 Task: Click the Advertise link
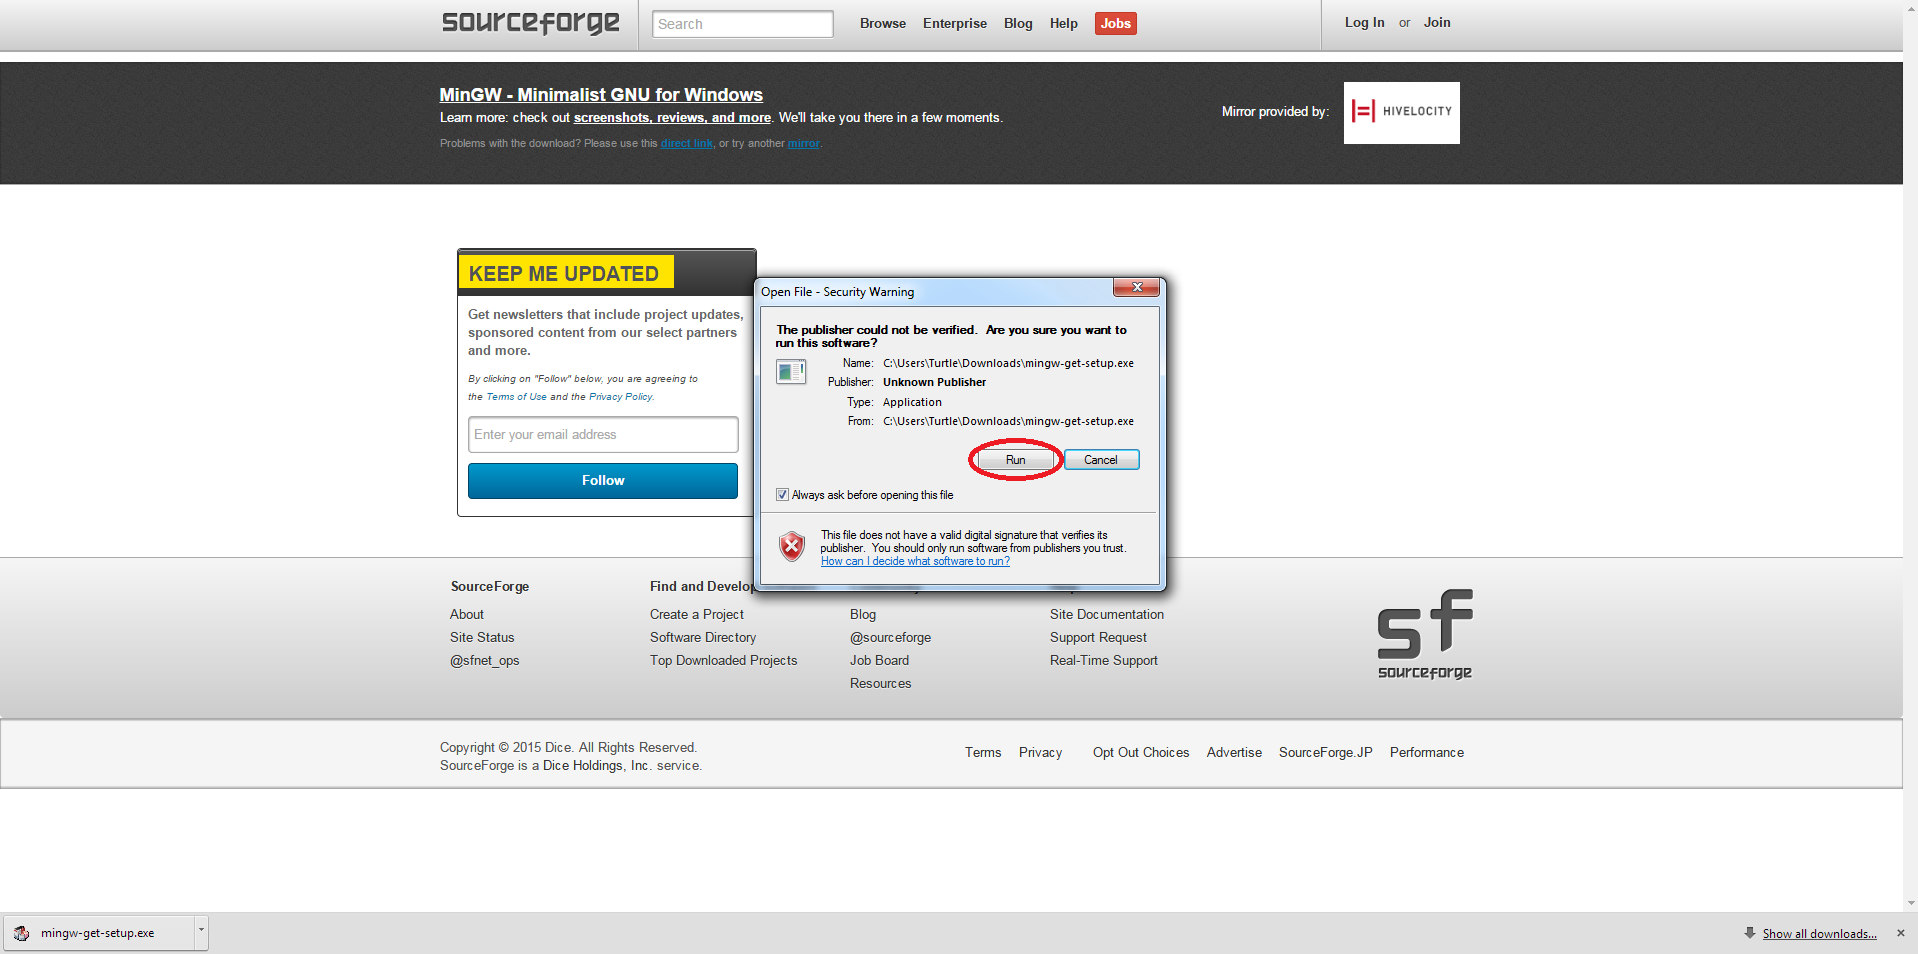tap(1234, 753)
